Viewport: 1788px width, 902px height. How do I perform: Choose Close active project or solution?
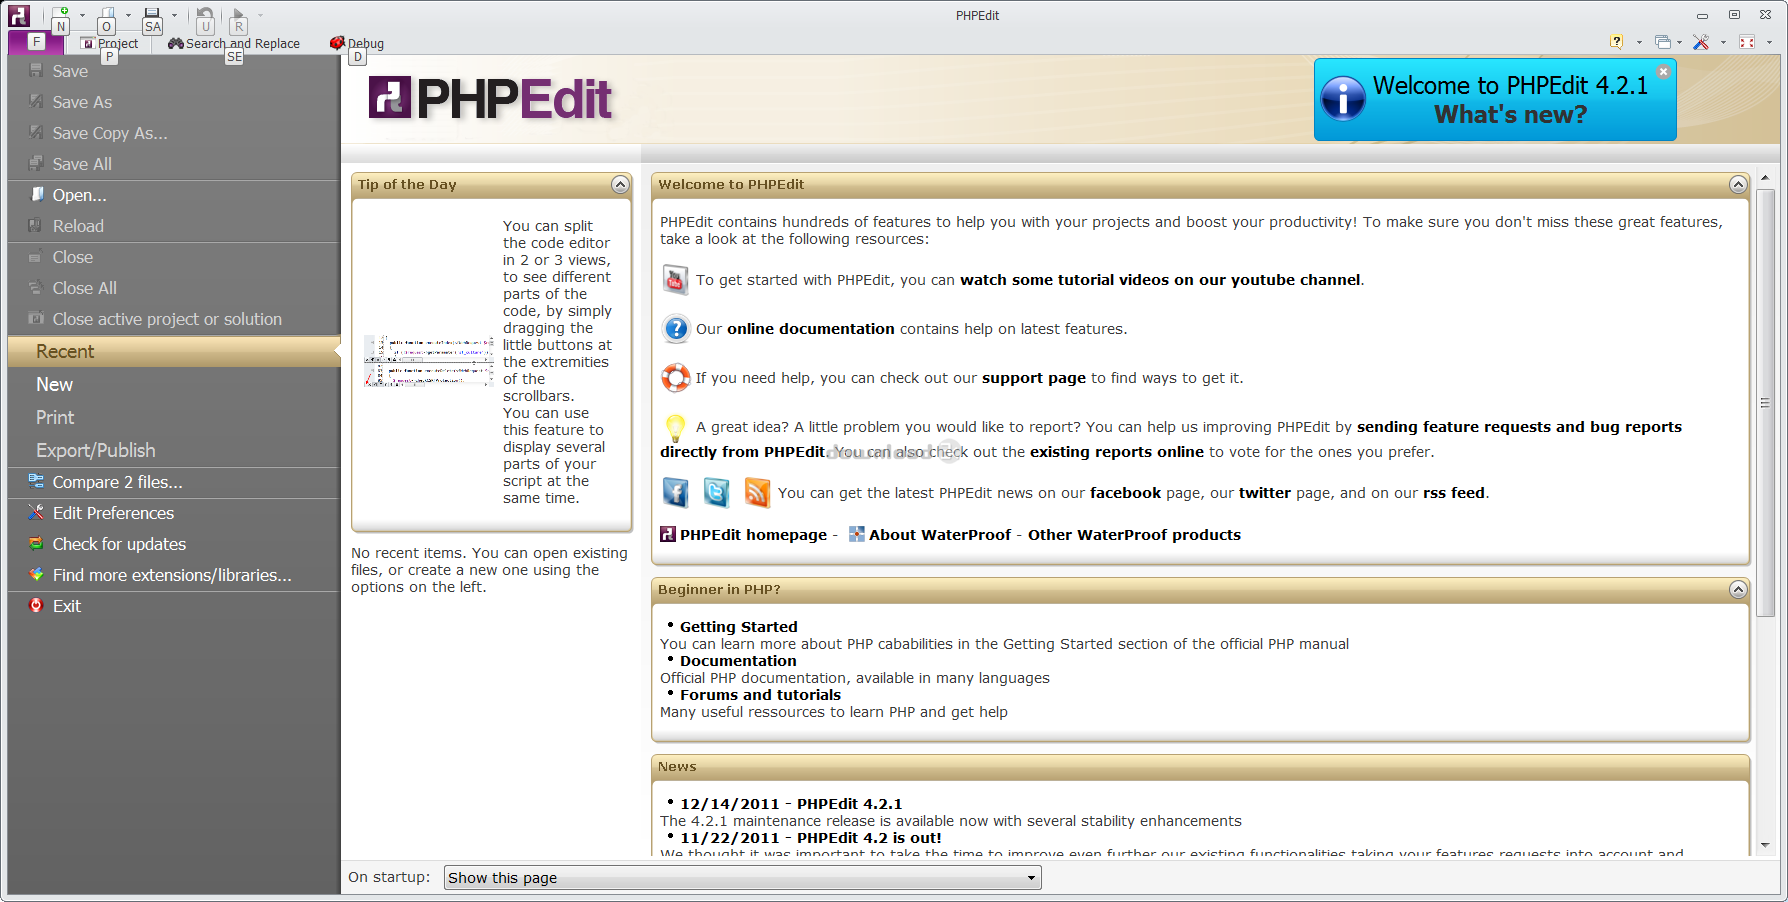(174, 319)
